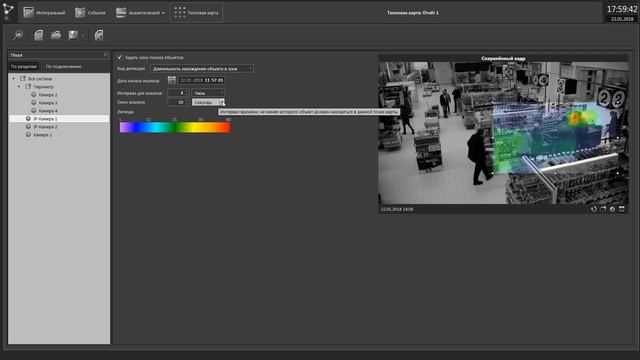The width and height of the screenshot is (640, 360).
Task: Select Камера 1 in the tree
Action: (x=42, y=135)
